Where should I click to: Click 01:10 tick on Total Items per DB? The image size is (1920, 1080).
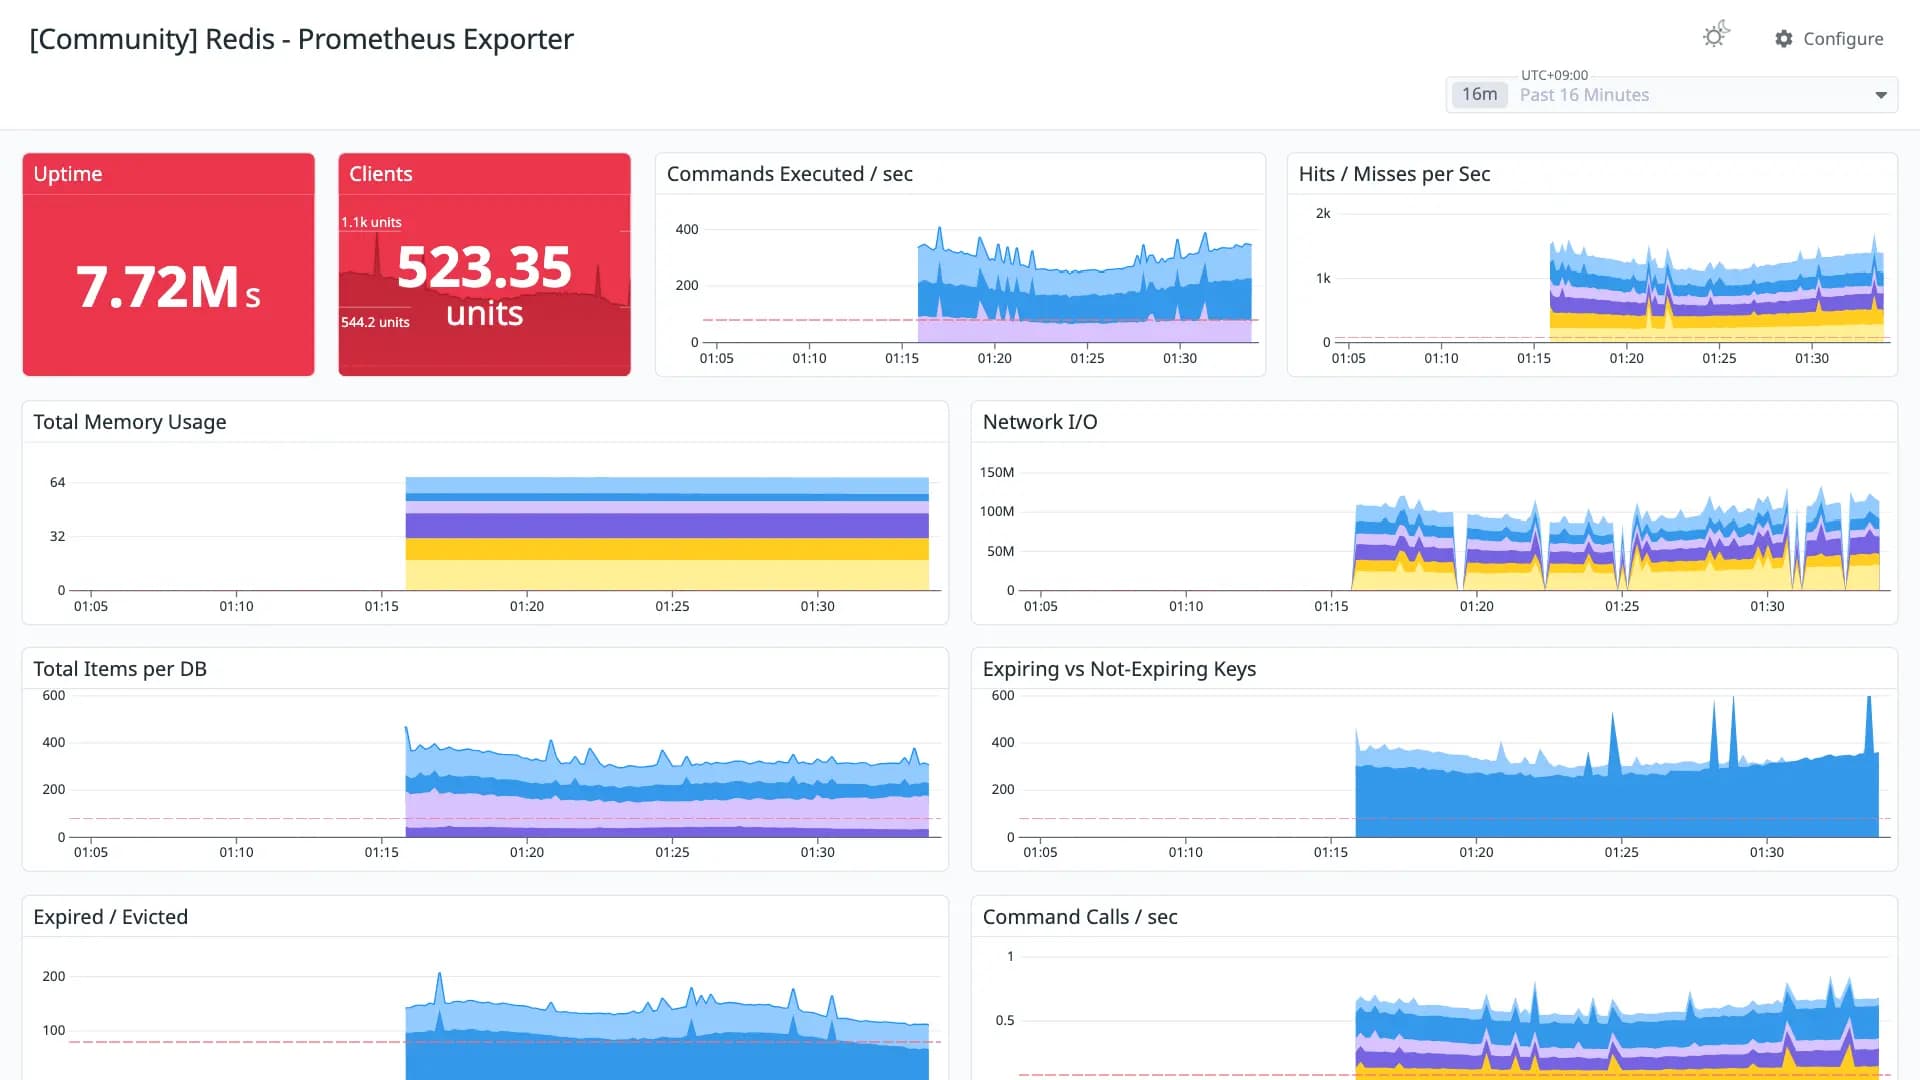[236, 852]
